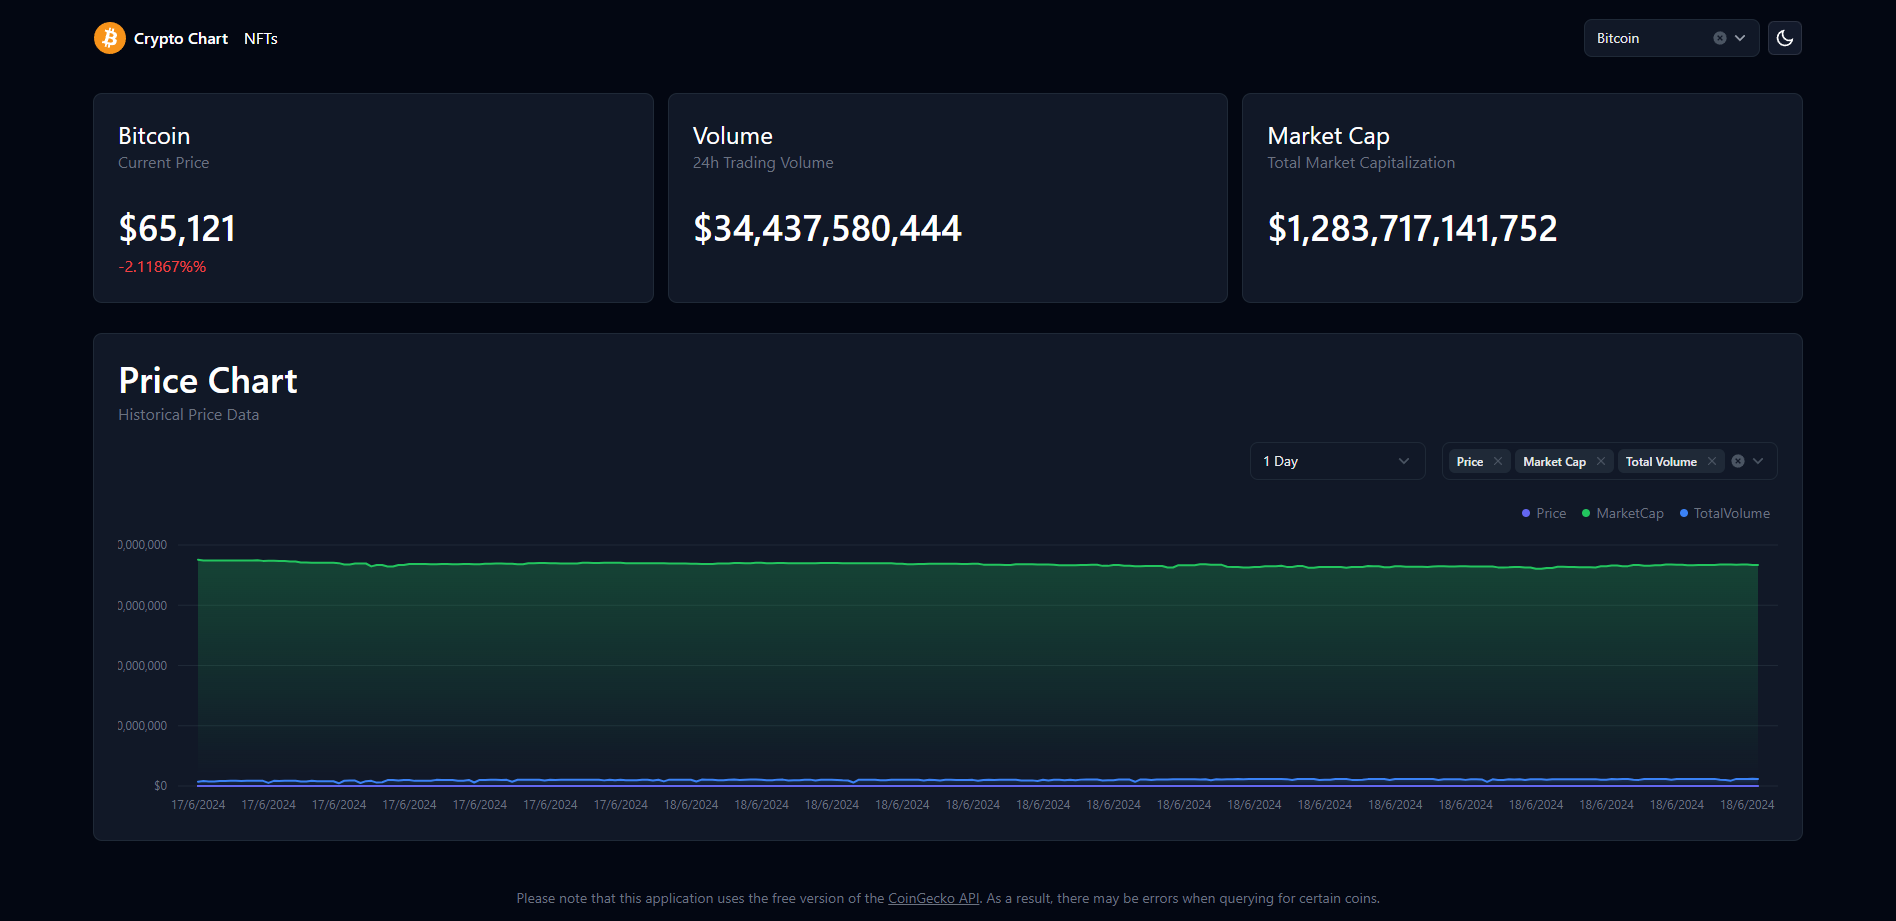Open the CoinGecko API link
1896x921 pixels.
pyautogui.click(x=933, y=898)
